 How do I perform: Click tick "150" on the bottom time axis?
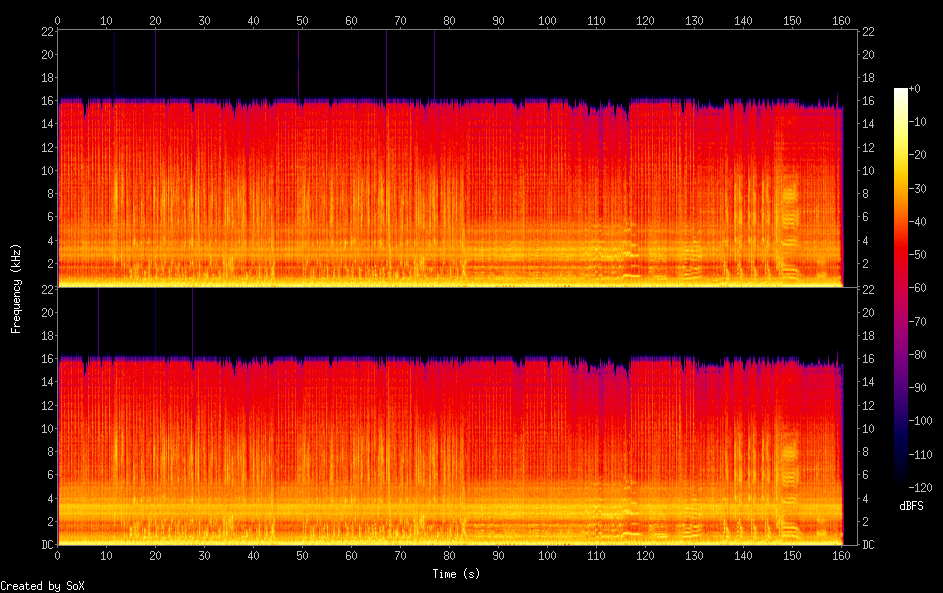(x=792, y=556)
